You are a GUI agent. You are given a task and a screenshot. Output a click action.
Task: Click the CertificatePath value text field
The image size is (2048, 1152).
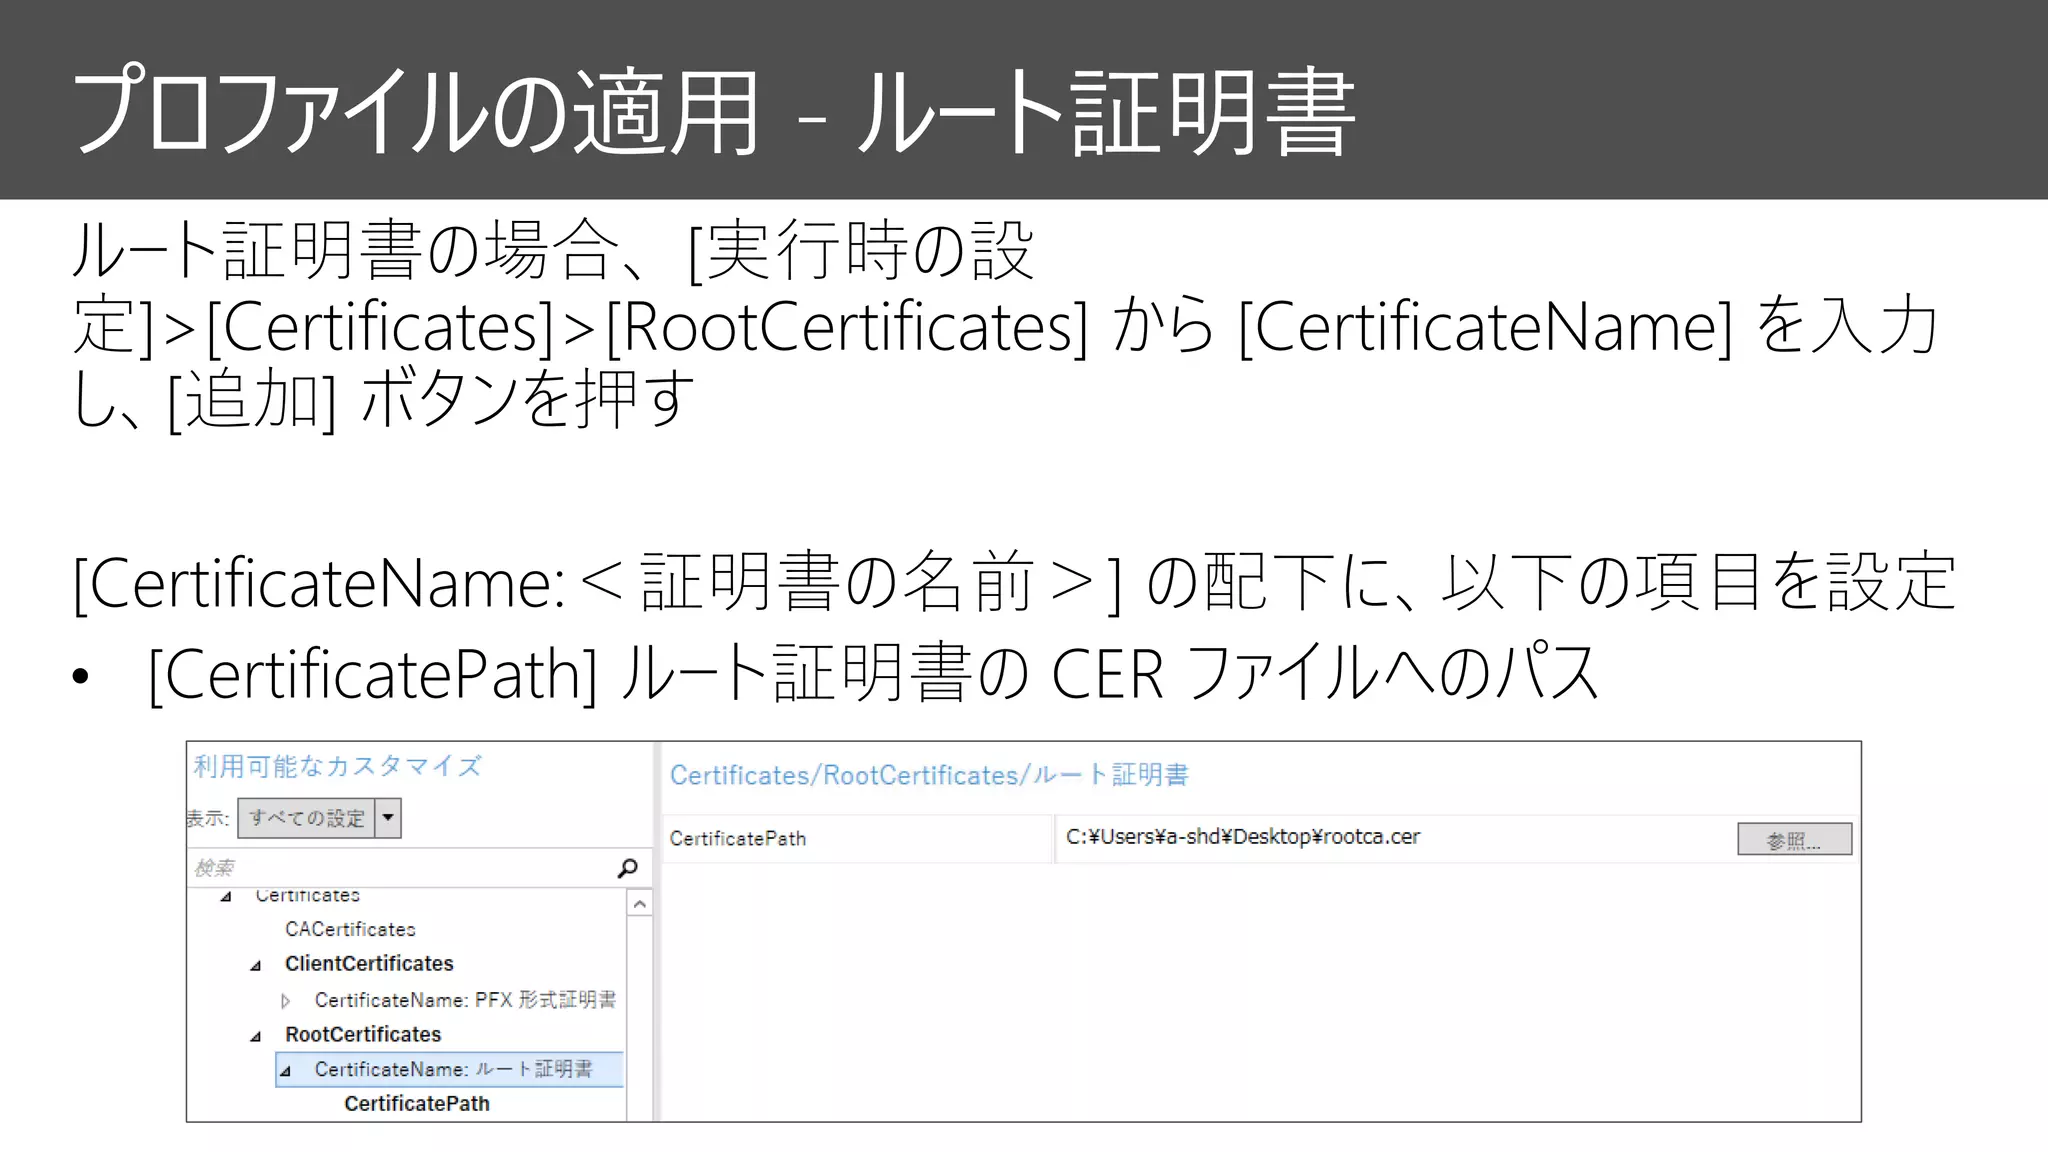(x=1394, y=838)
